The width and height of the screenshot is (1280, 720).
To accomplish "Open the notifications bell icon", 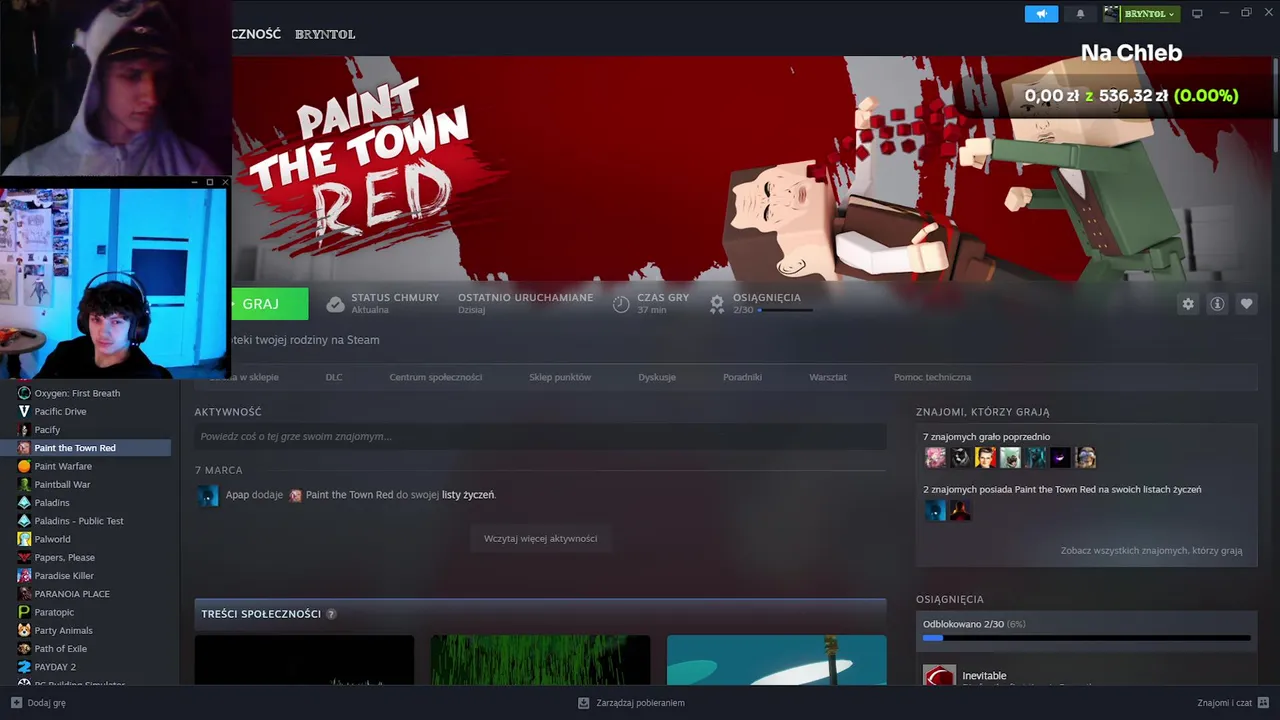I will pyautogui.click(x=1080, y=14).
